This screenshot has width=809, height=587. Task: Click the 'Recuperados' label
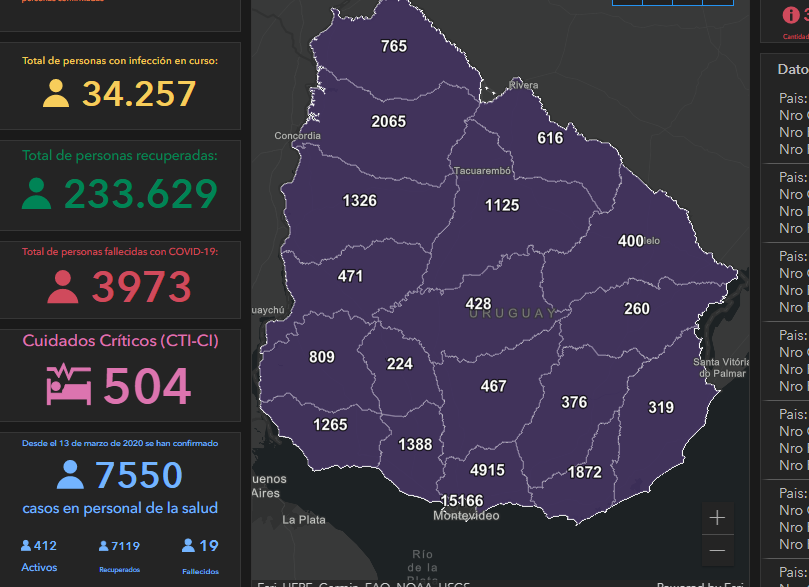click(x=120, y=569)
